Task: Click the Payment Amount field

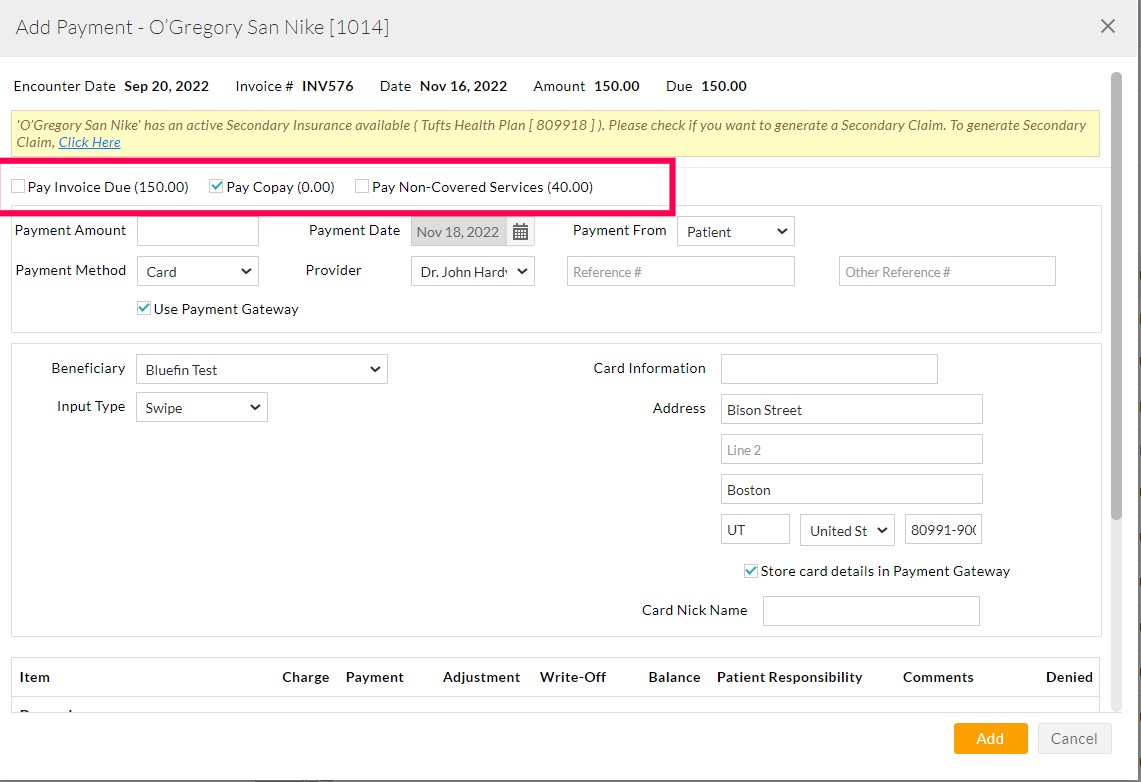Action: coord(197,230)
